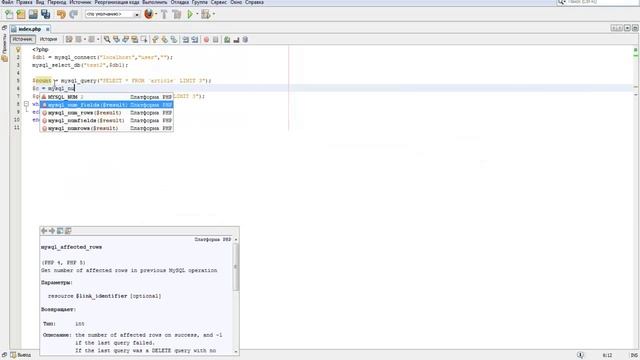Click the Debug Project icon
This screenshot has width=640, height=360.
(206, 14)
